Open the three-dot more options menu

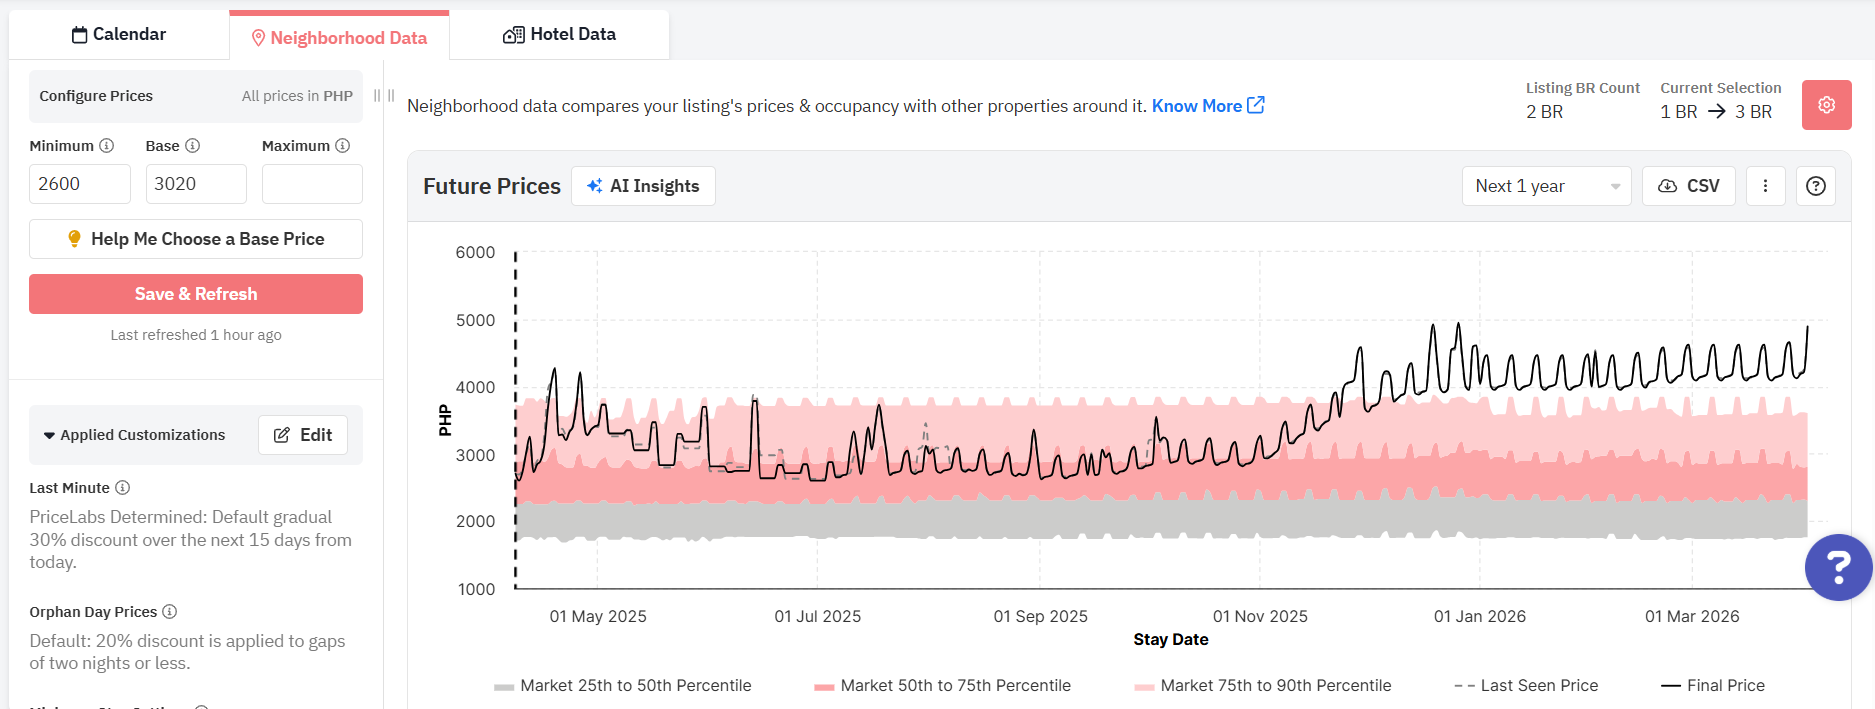(1765, 186)
